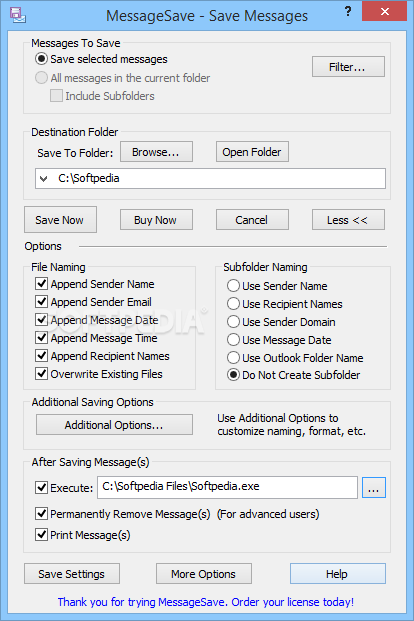Open More Options
Image resolution: width=414 pixels, height=621 pixels.
pos(204,573)
